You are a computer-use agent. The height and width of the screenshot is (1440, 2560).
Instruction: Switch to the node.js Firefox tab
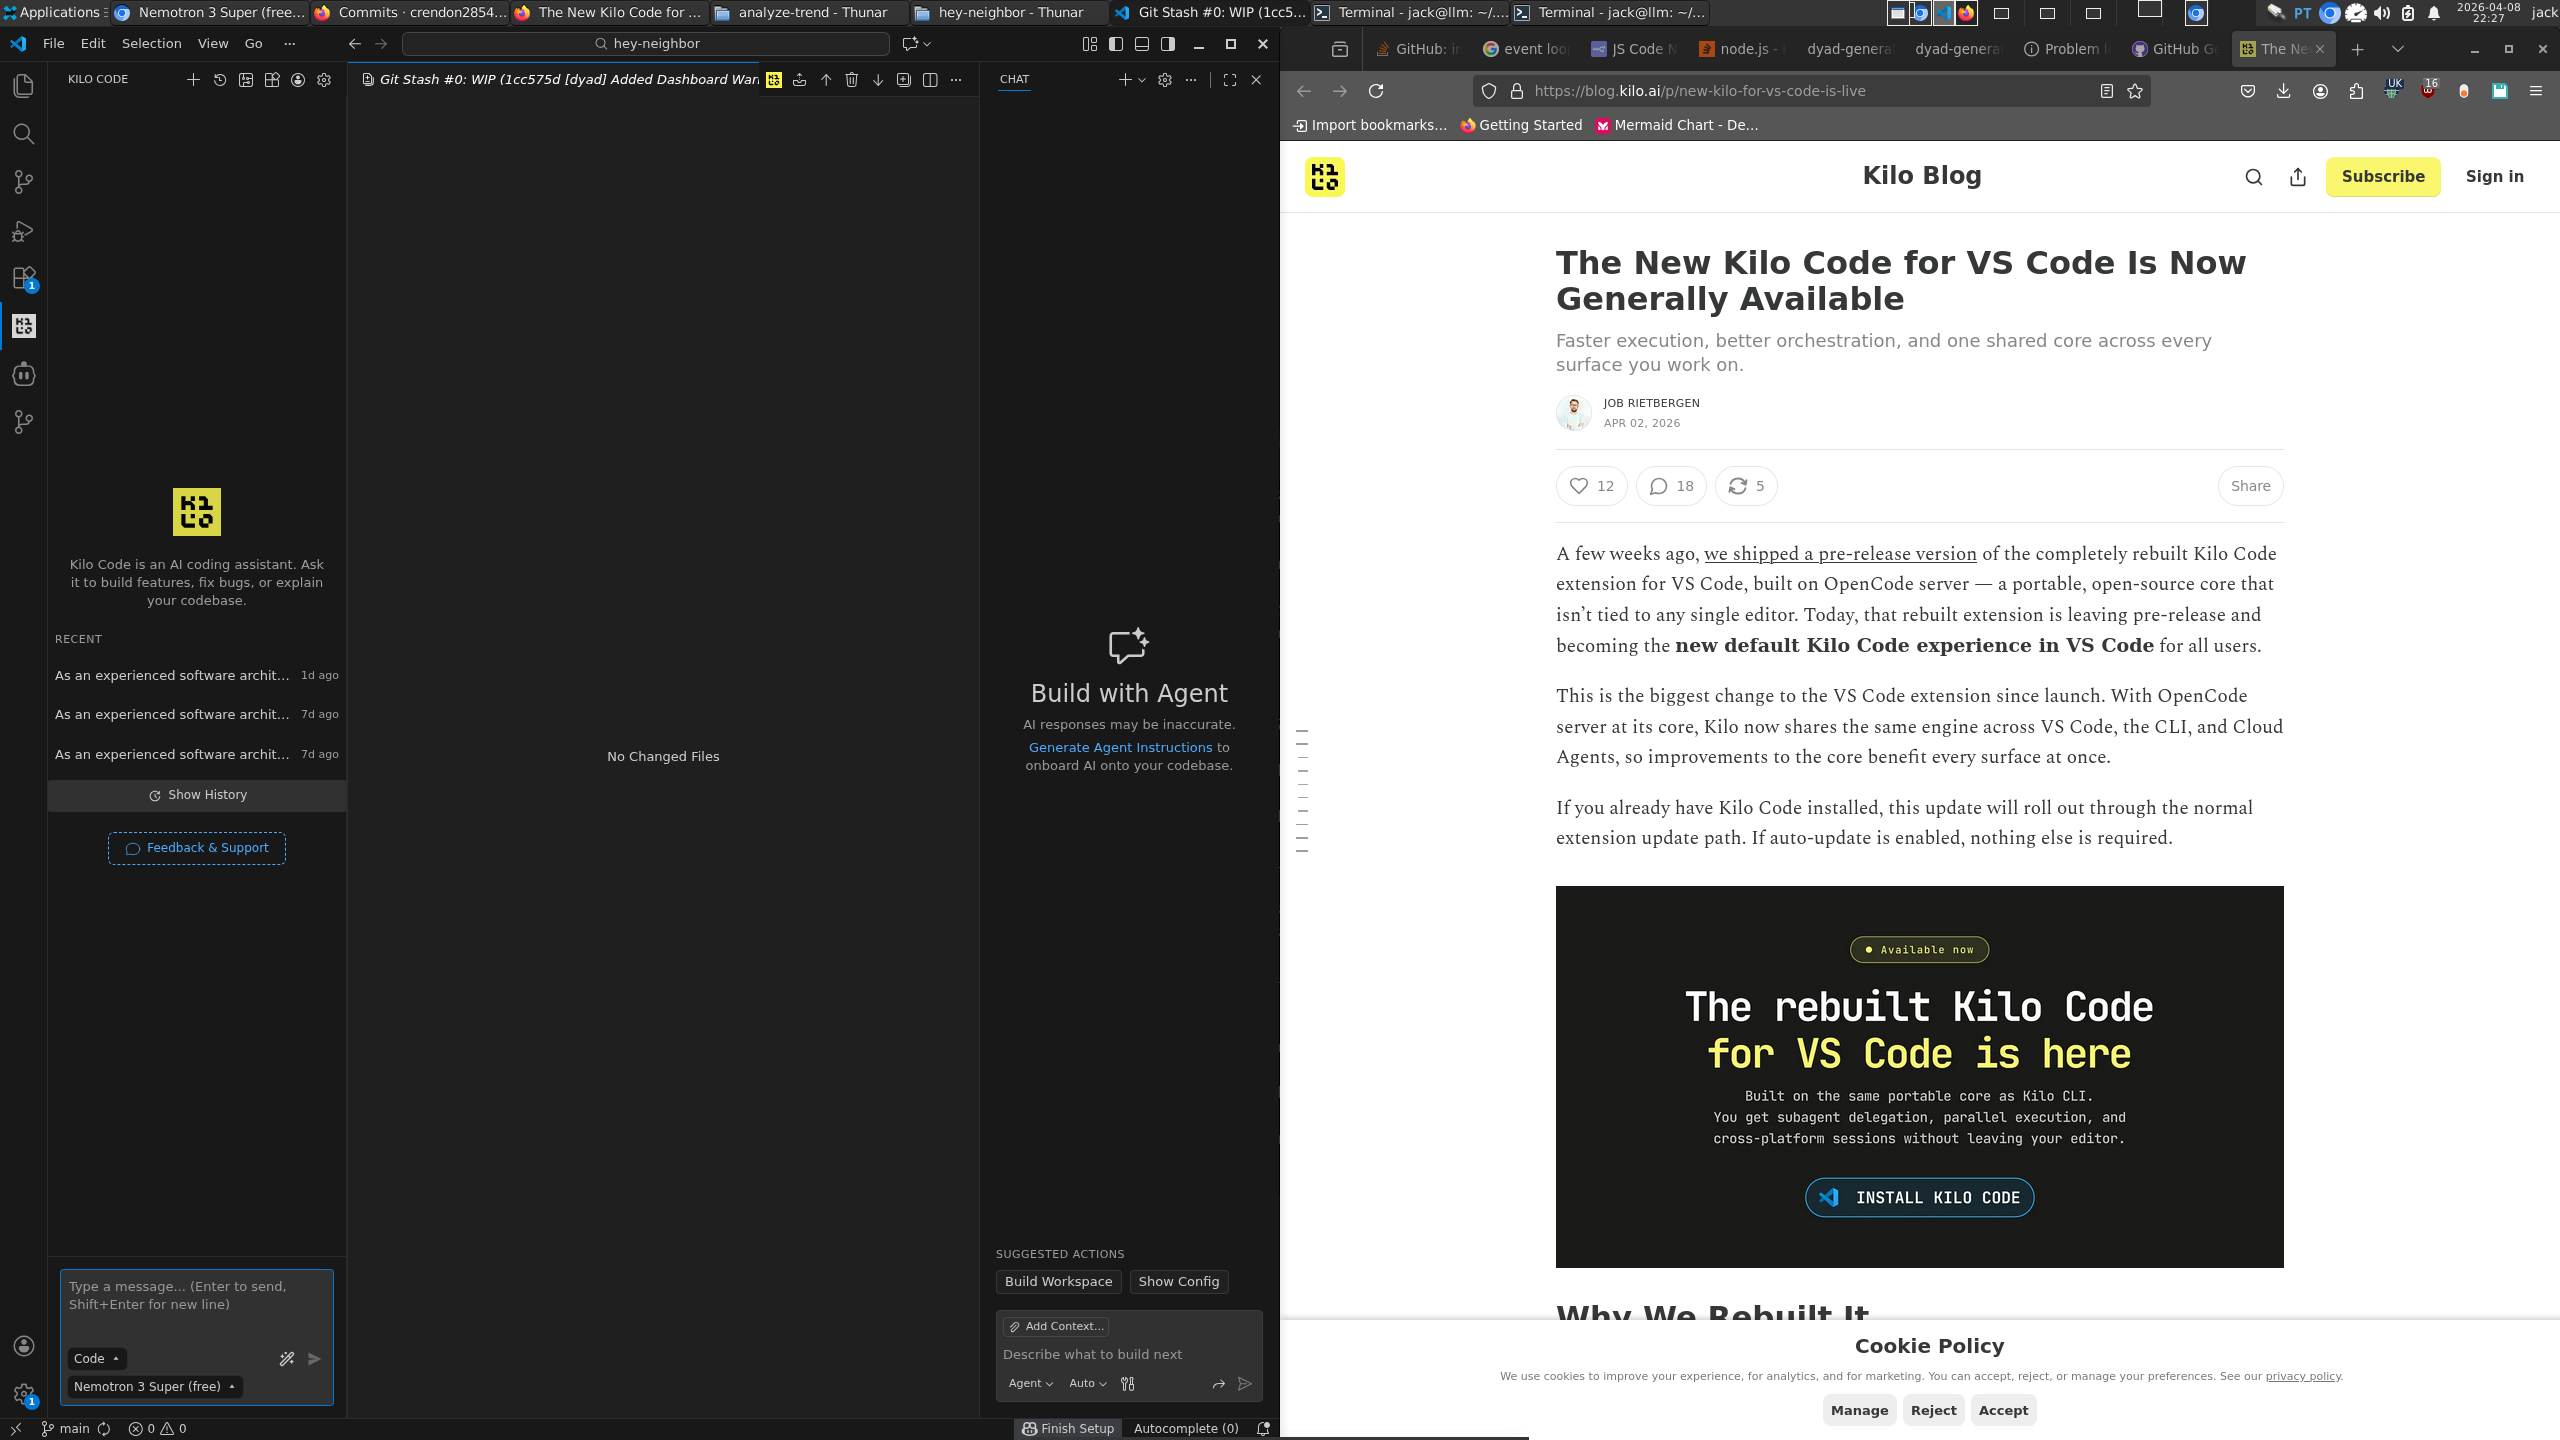click(x=1740, y=49)
